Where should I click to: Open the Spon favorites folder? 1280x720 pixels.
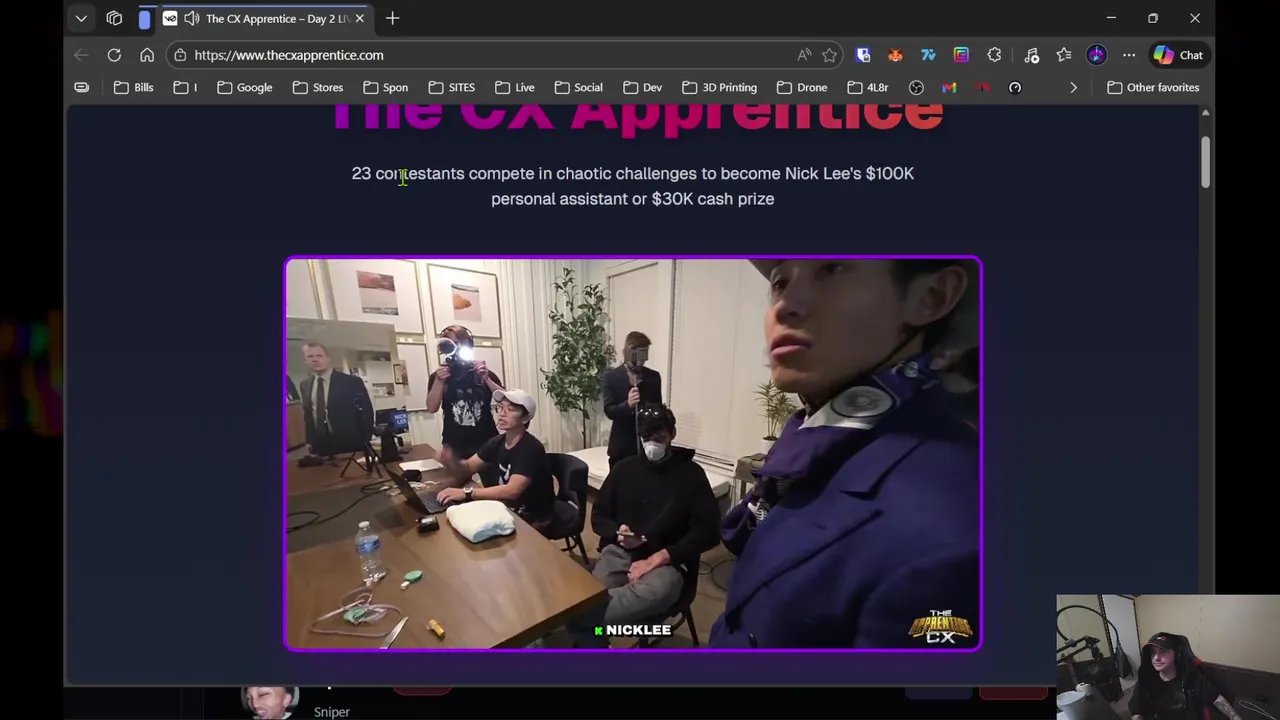[x=385, y=87]
